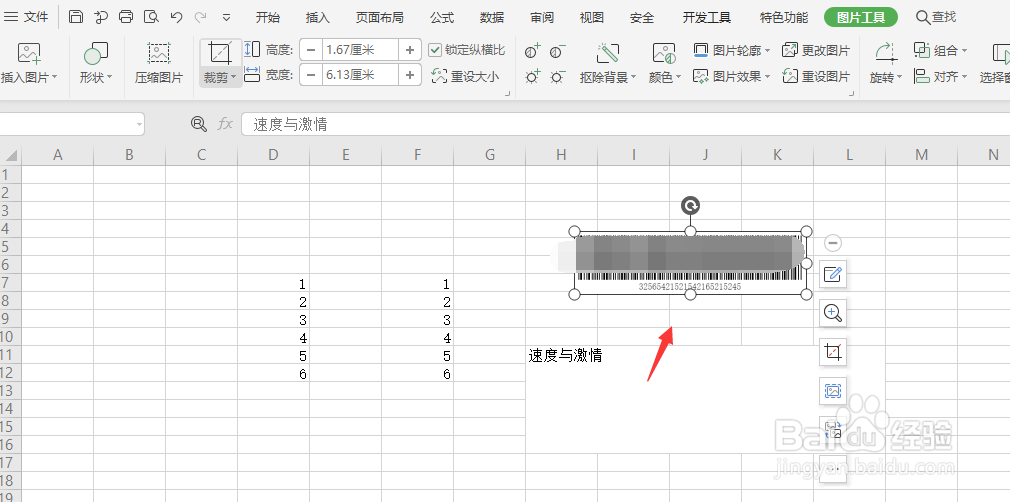Image resolution: width=1010 pixels, height=502 pixels.
Task: Click the 重设图片 button
Action: (816, 77)
